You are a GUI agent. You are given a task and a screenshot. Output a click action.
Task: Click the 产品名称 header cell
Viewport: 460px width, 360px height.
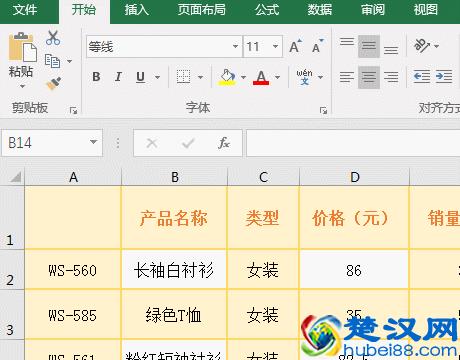[174, 218]
